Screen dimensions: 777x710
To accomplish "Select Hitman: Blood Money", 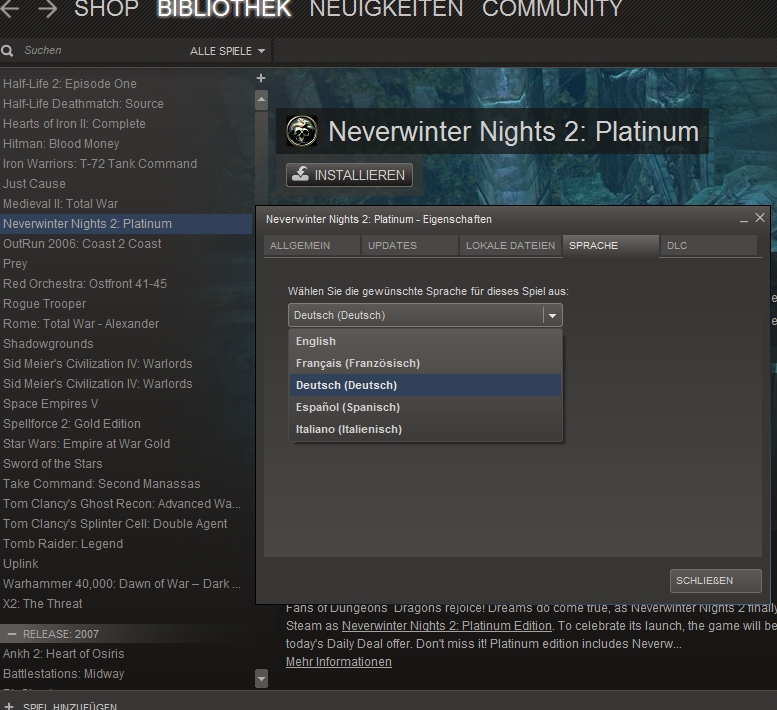I will pyautogui.click(x=126, y=144).
